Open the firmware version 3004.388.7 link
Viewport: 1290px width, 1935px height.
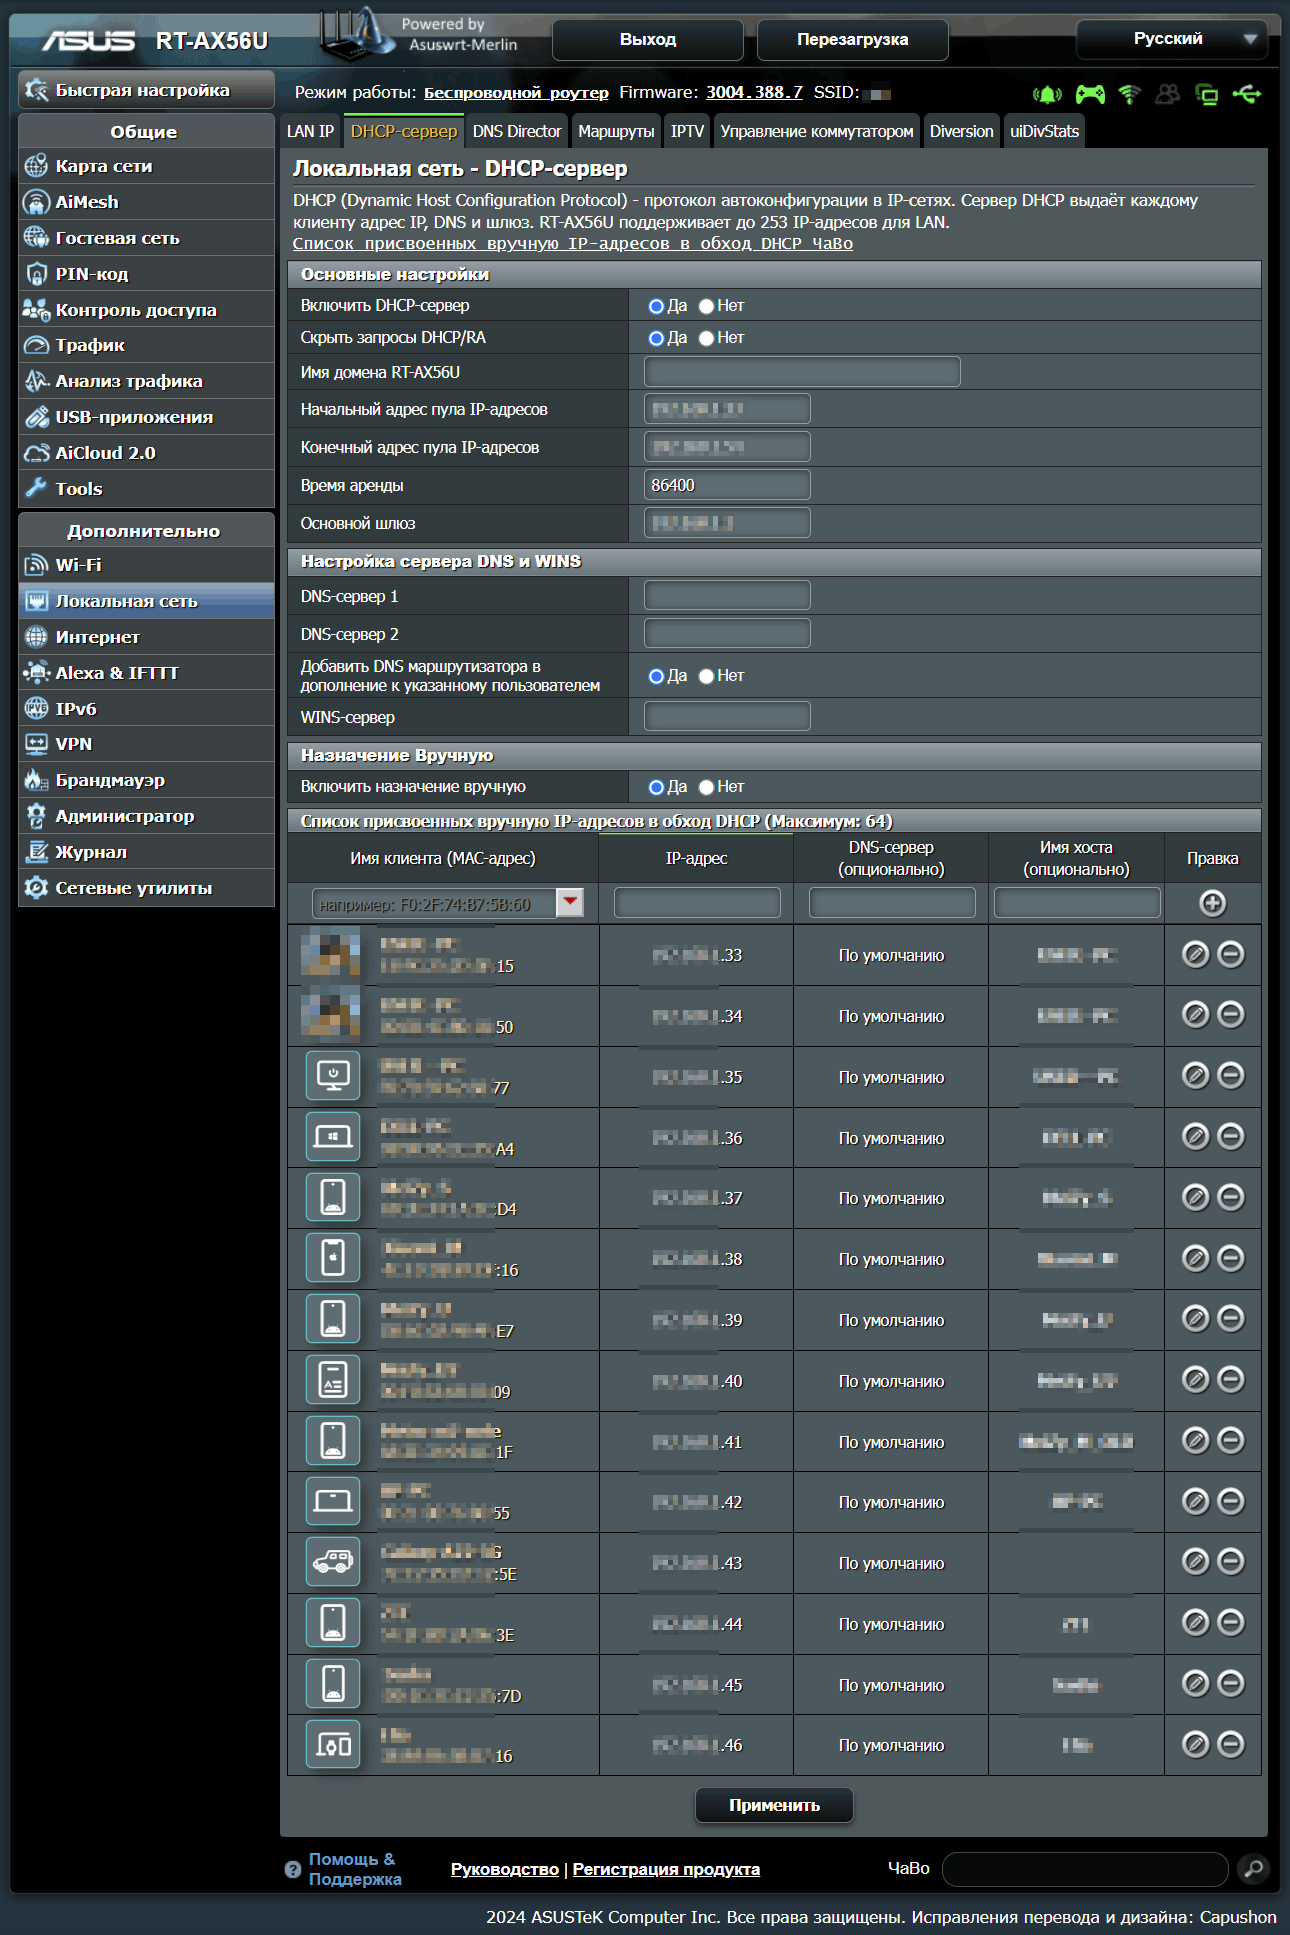pos(754,92)
